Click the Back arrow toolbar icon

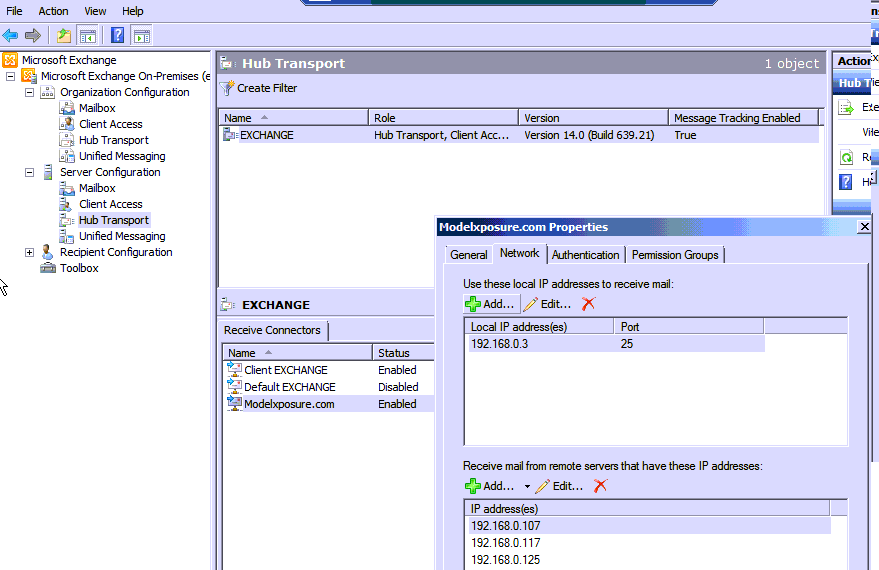point(10,36)
